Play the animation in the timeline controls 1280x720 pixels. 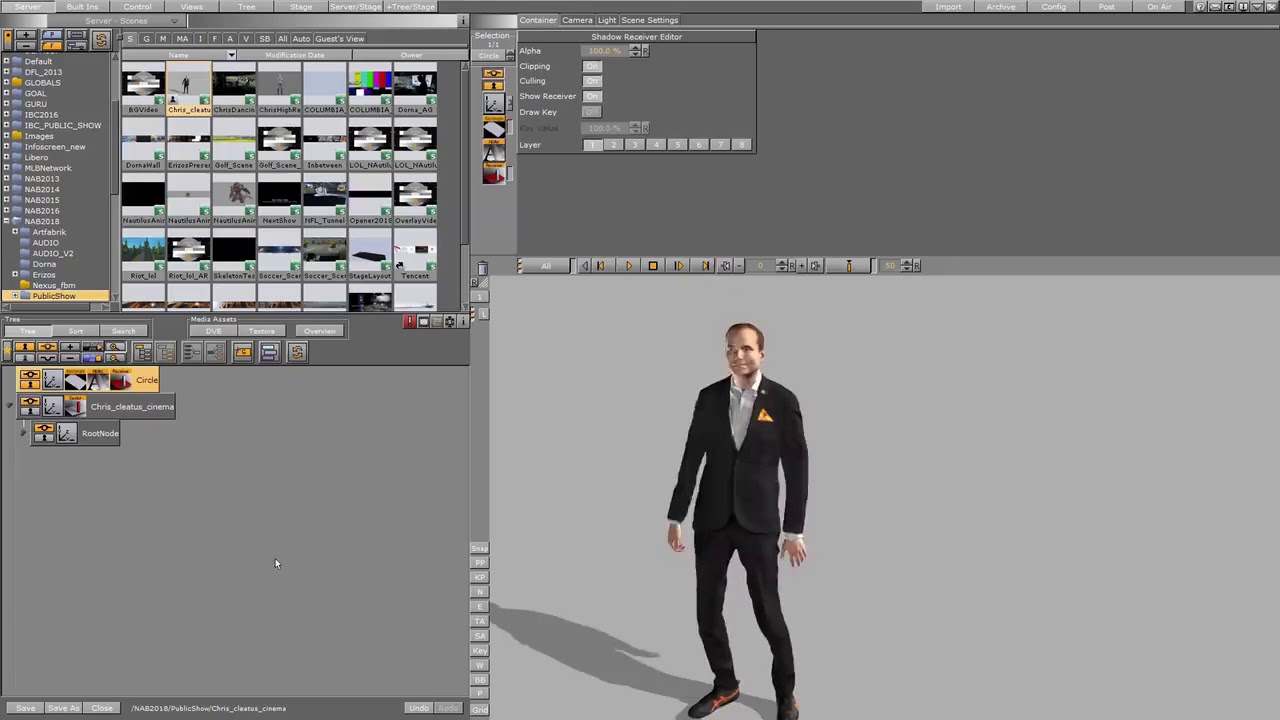pyautogui.click(x=629, y=266)
